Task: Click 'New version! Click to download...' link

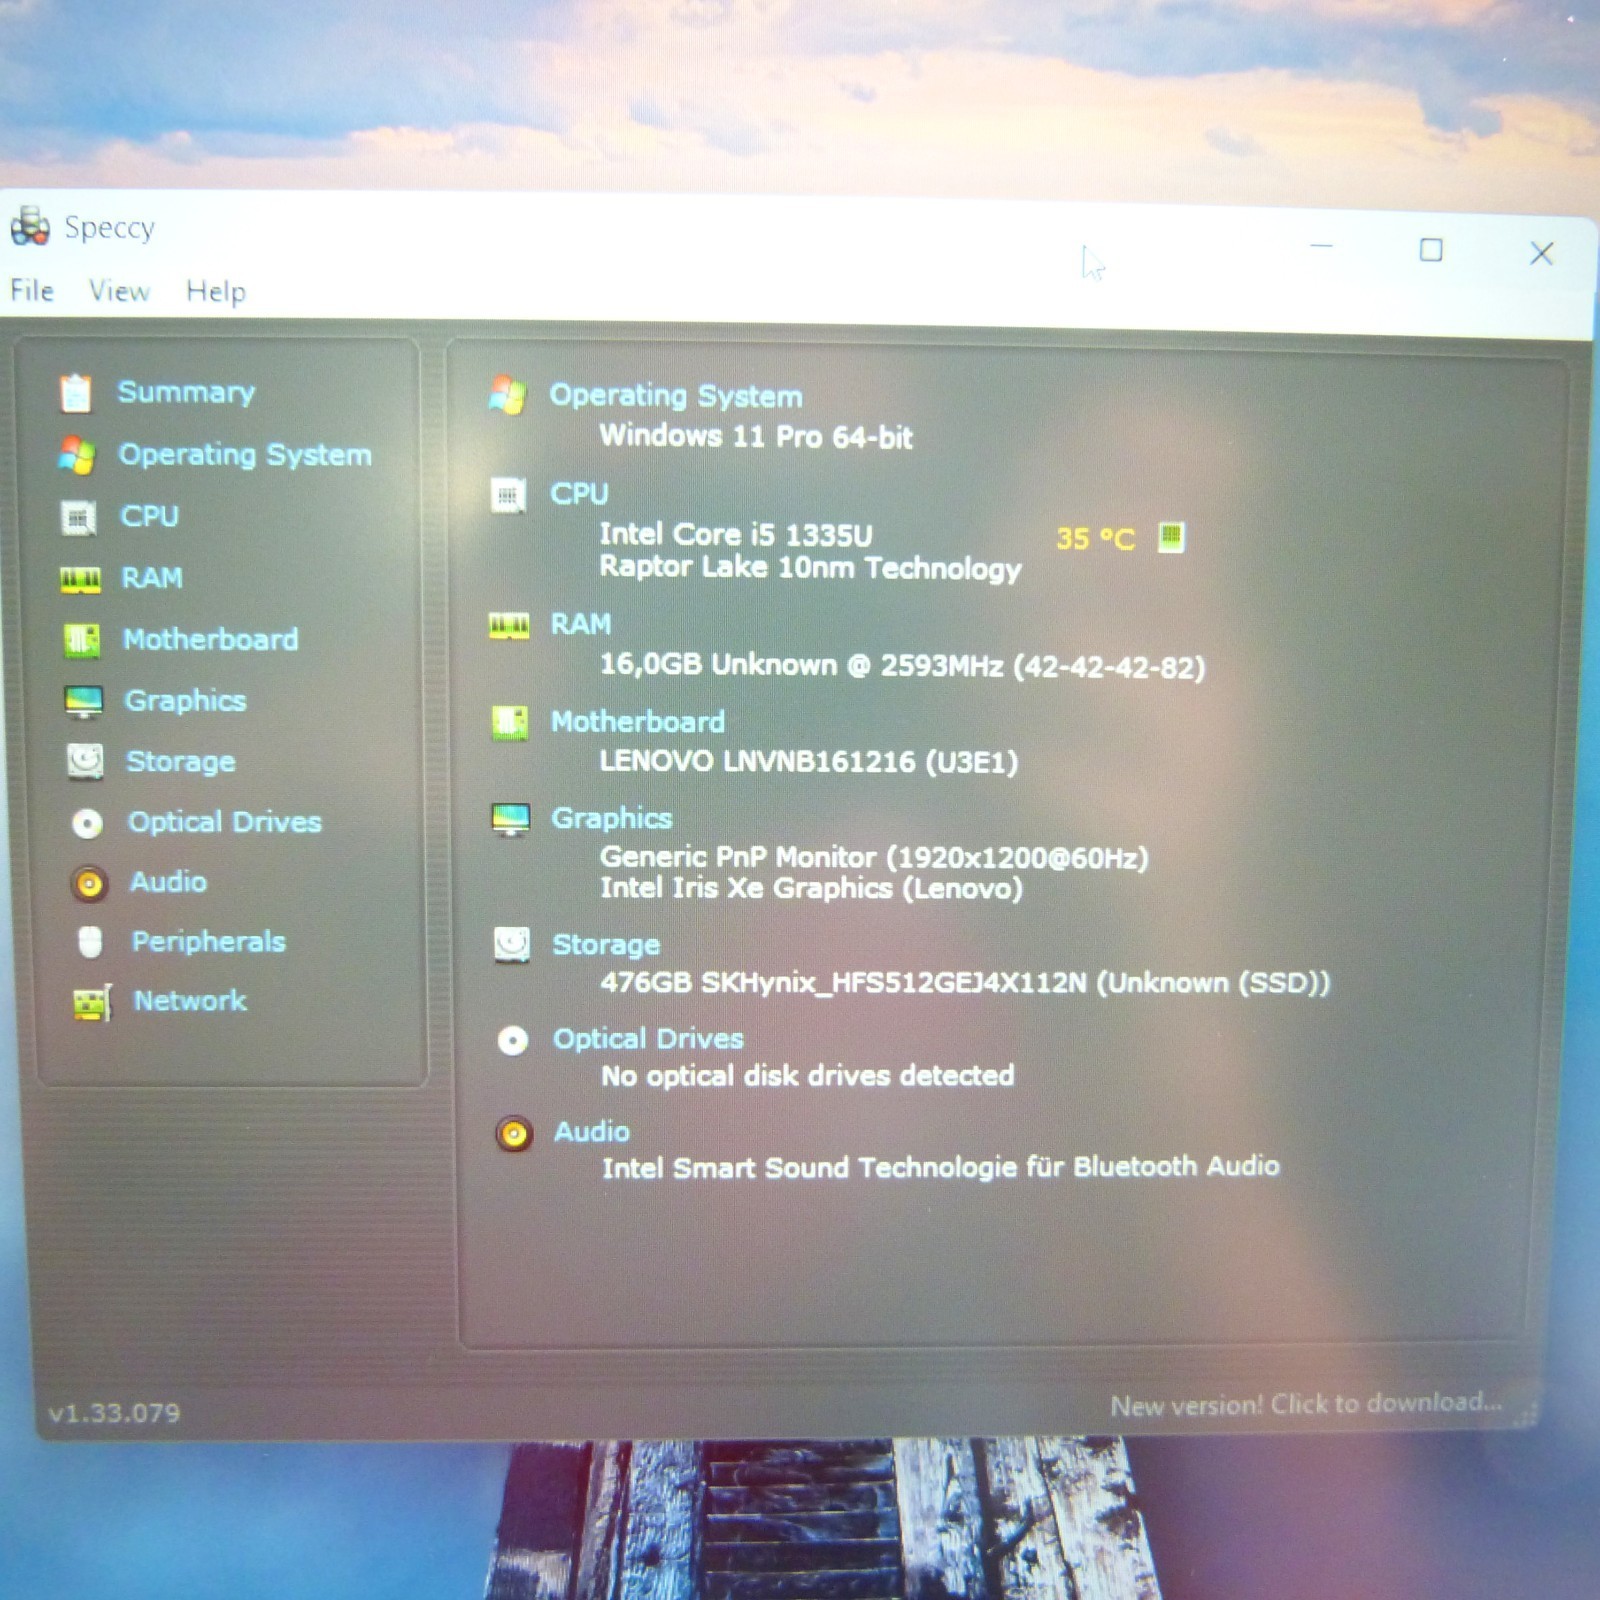Action: (x=1306, y=1404)
